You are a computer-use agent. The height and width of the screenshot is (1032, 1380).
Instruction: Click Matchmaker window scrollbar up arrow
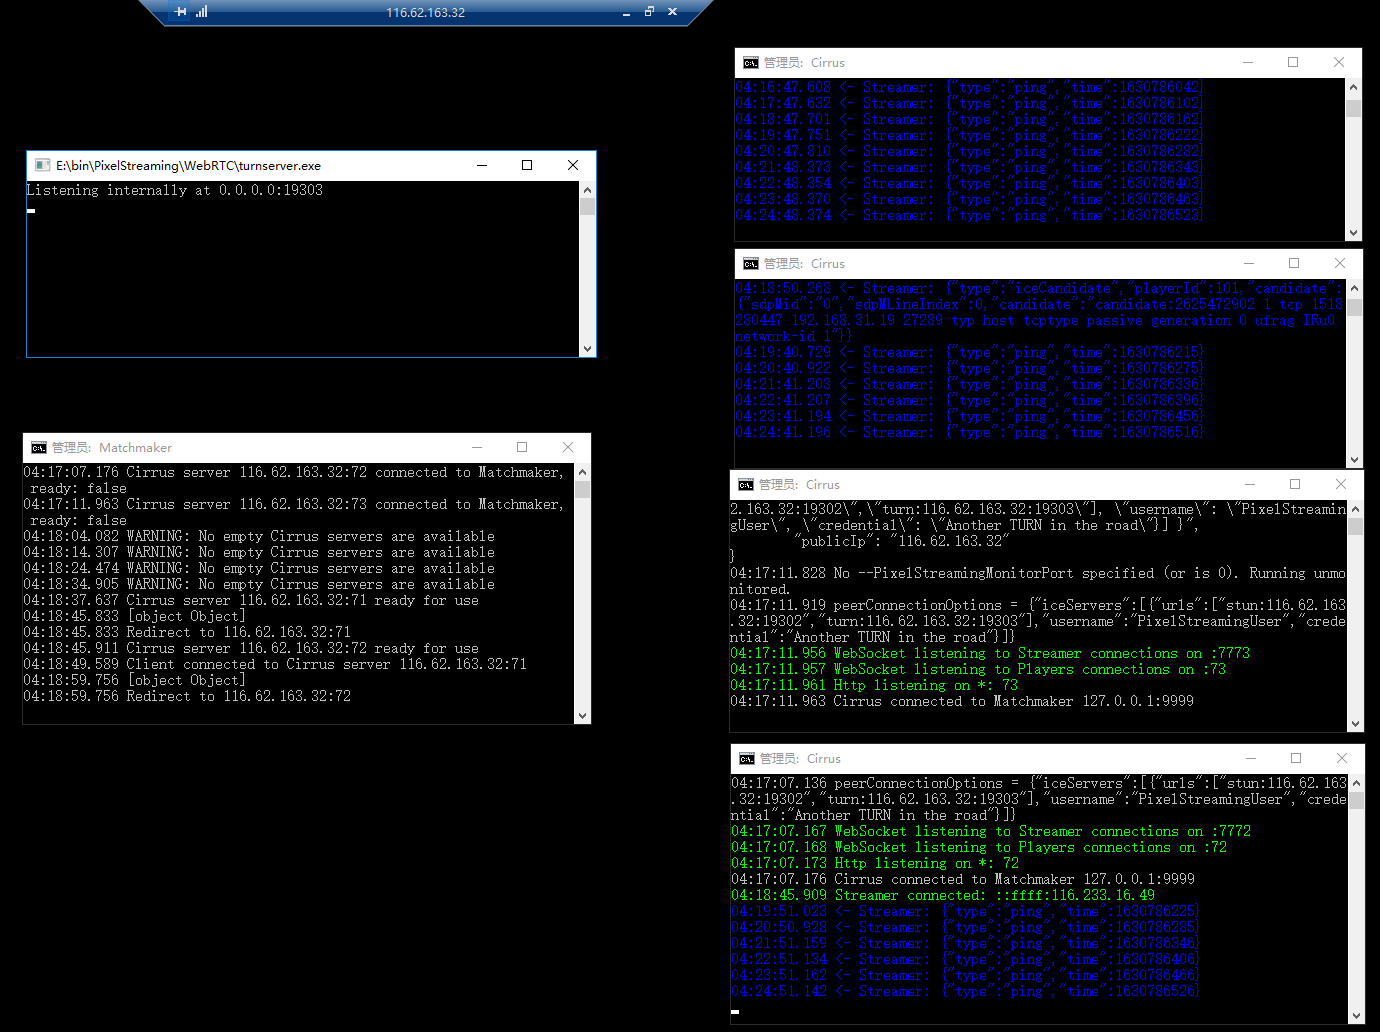582,472
